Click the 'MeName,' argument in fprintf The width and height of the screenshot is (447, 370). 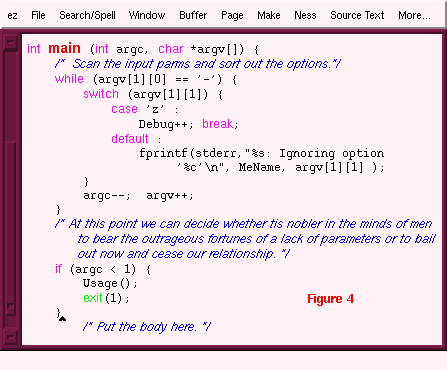[262, 167]
